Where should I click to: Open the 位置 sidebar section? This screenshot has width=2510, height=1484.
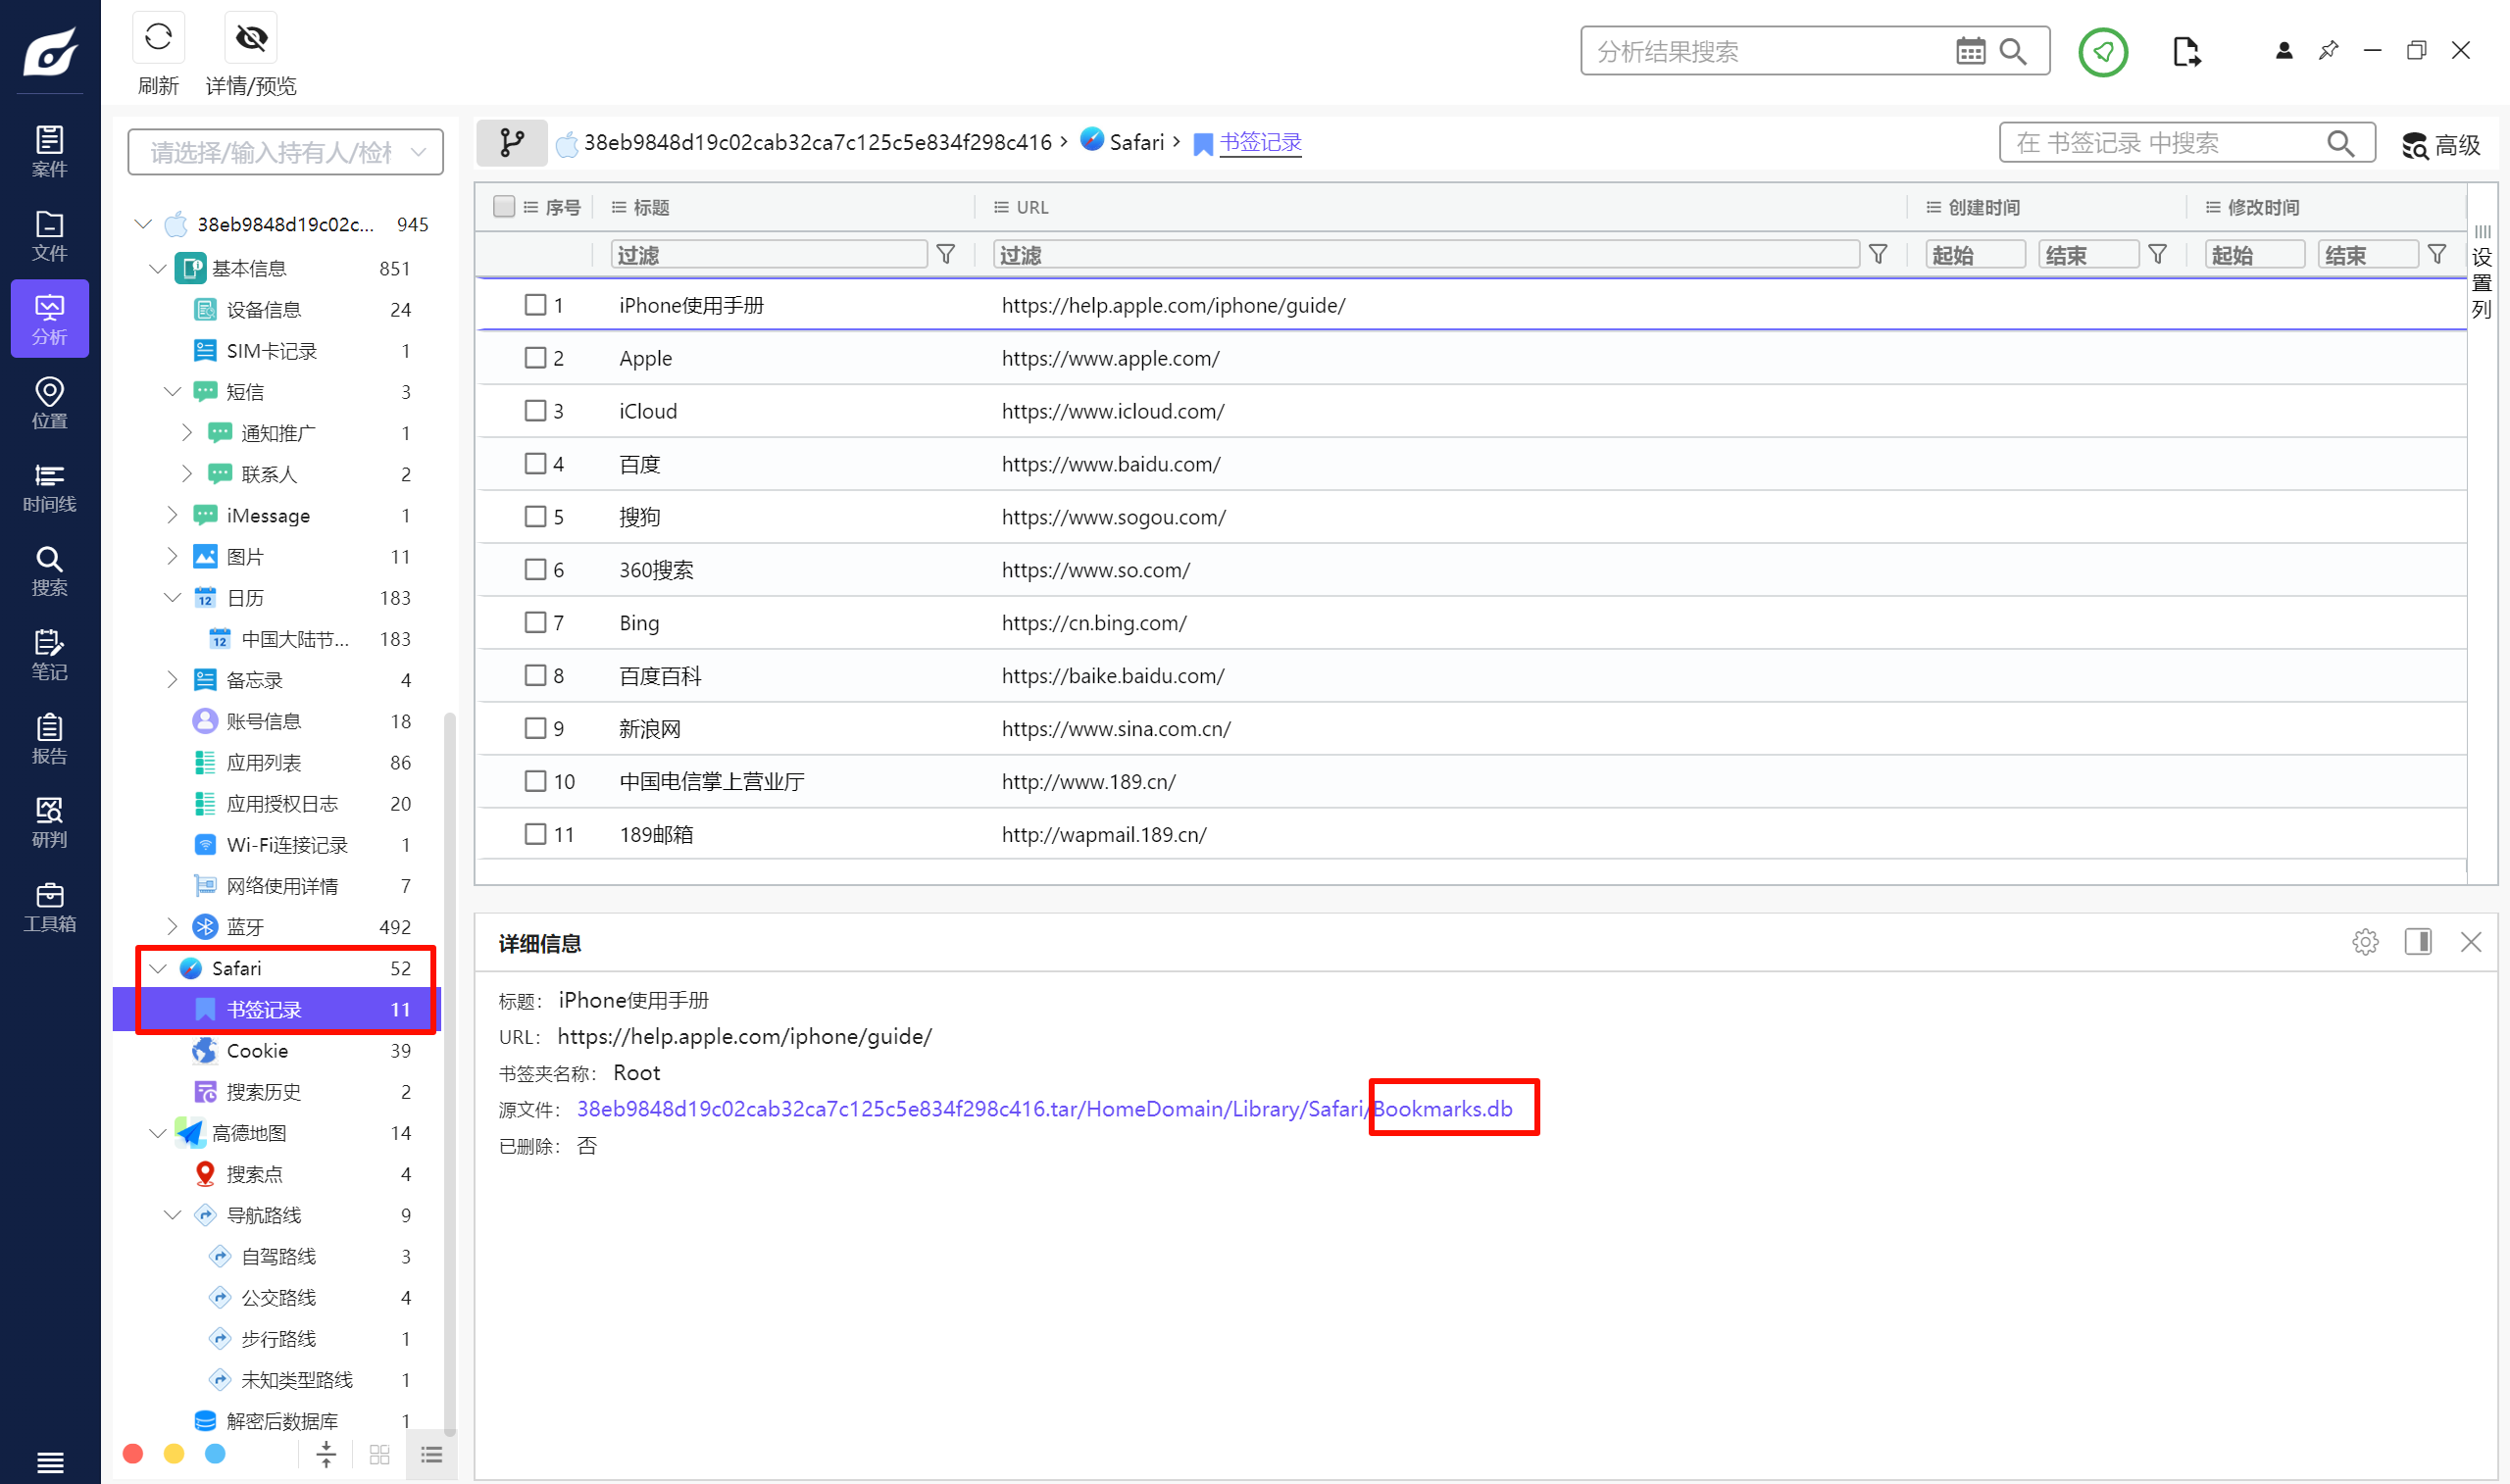49,403
